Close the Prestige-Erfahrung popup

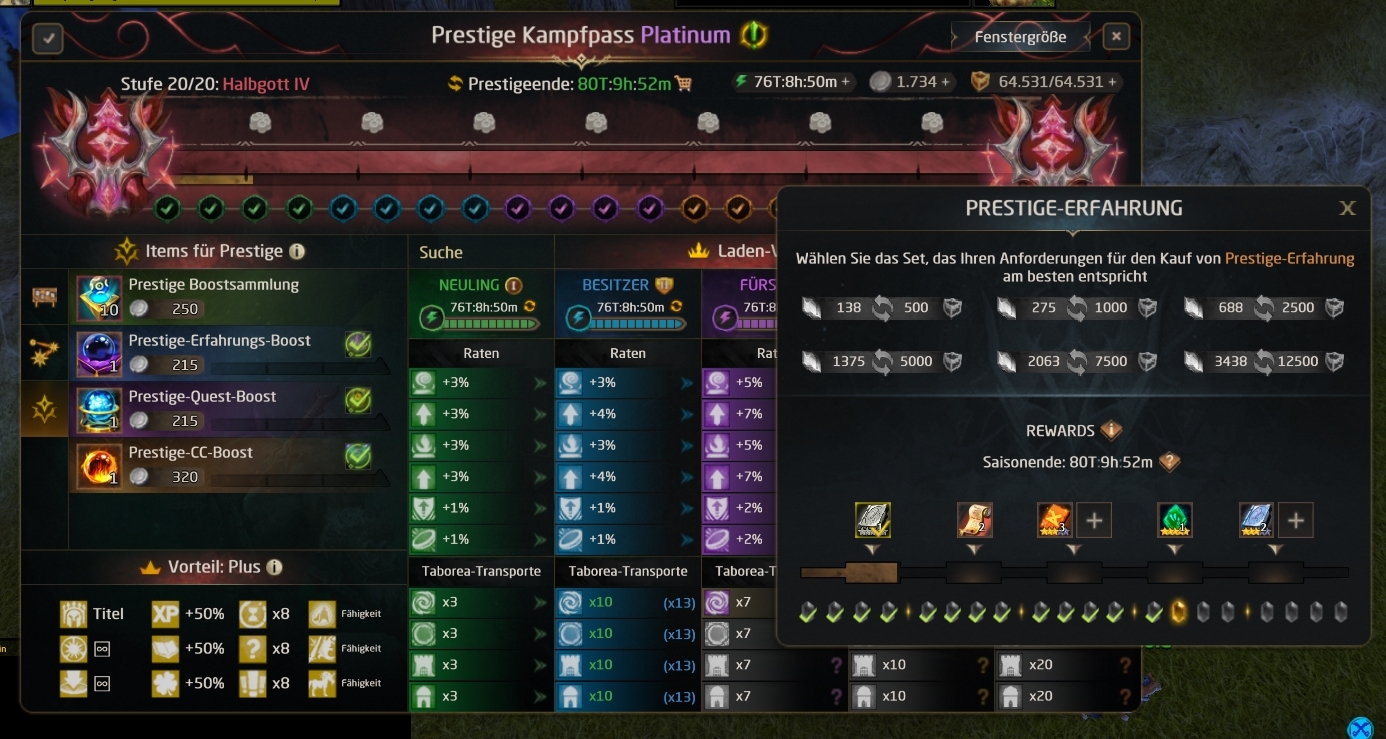point(1347,208)
